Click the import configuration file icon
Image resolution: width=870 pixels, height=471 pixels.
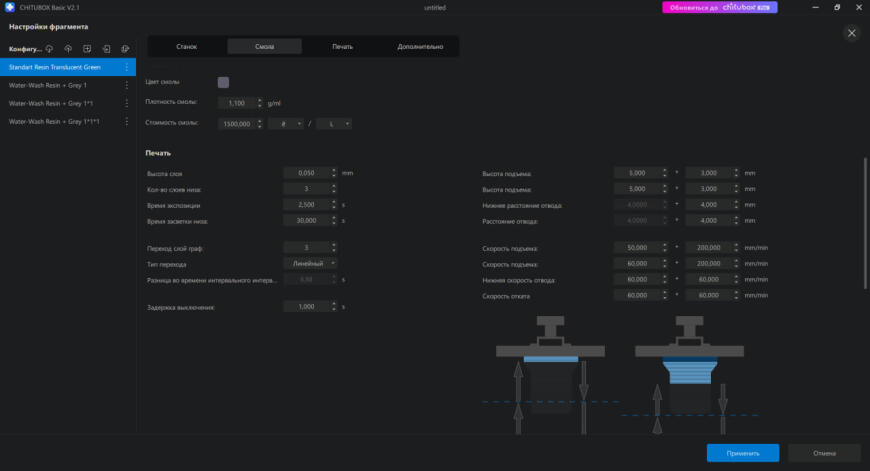pos(106,49)
